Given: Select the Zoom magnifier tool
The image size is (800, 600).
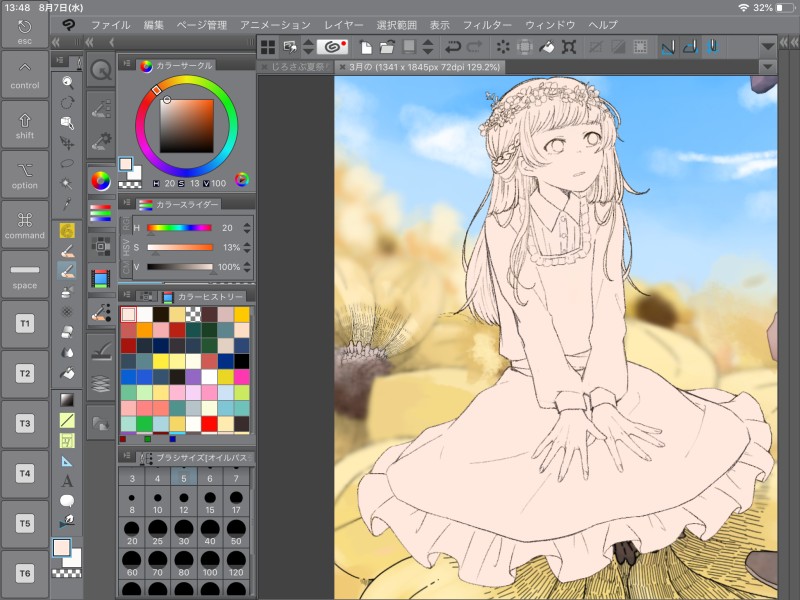Looking at the screenshot, I should (67, 82).
